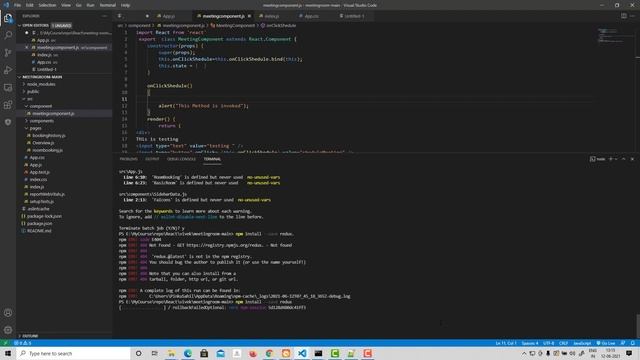Image resolution: width=640 pixels, height=360 pixels.
Task: Collapse the Open Editors section
Action: click(35, 25)
